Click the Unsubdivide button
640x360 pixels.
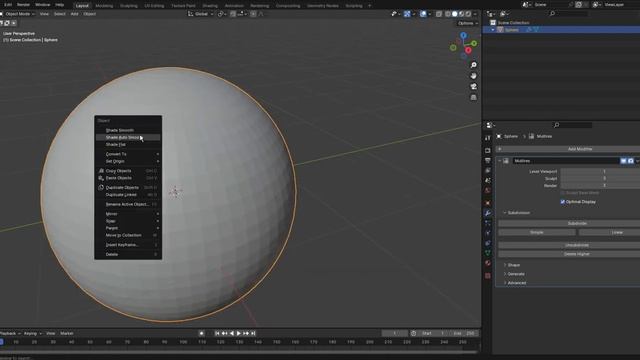tap(569, 245)
